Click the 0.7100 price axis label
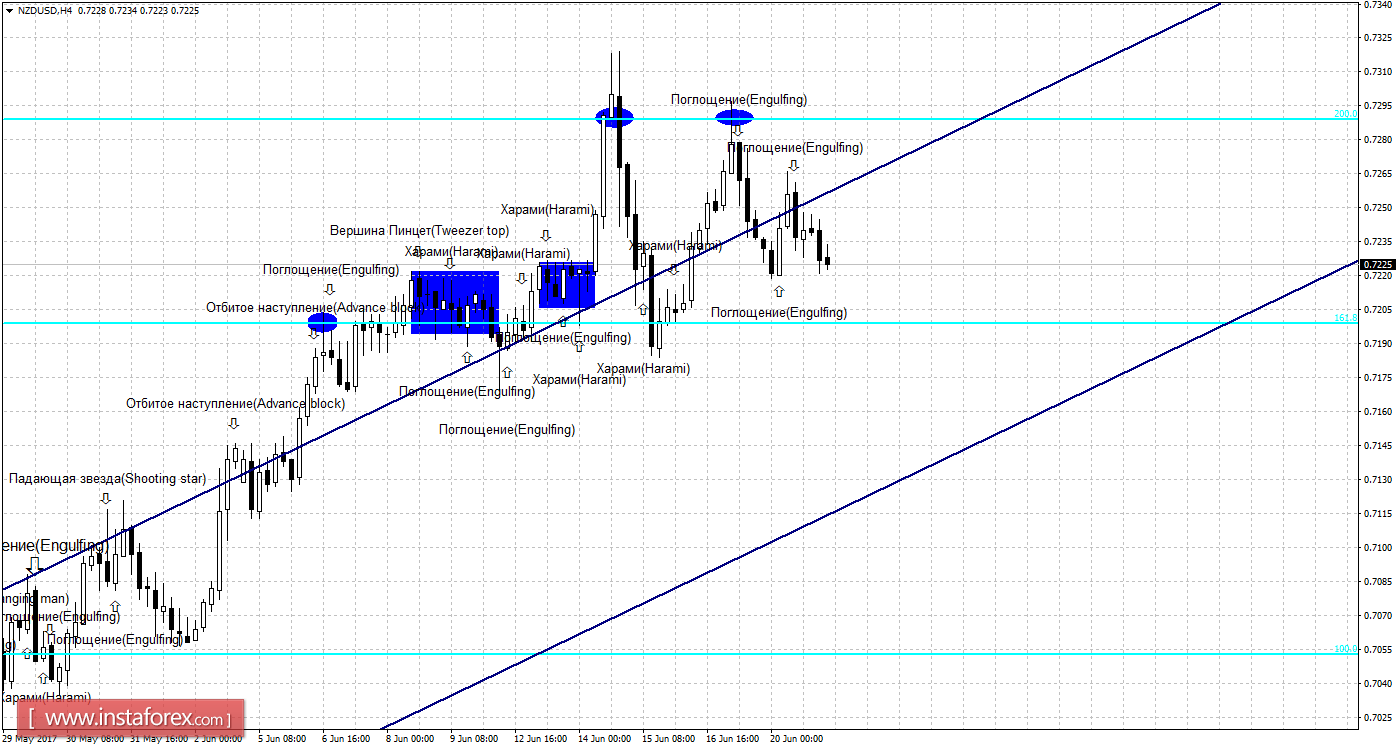 tap(1377, 548)
